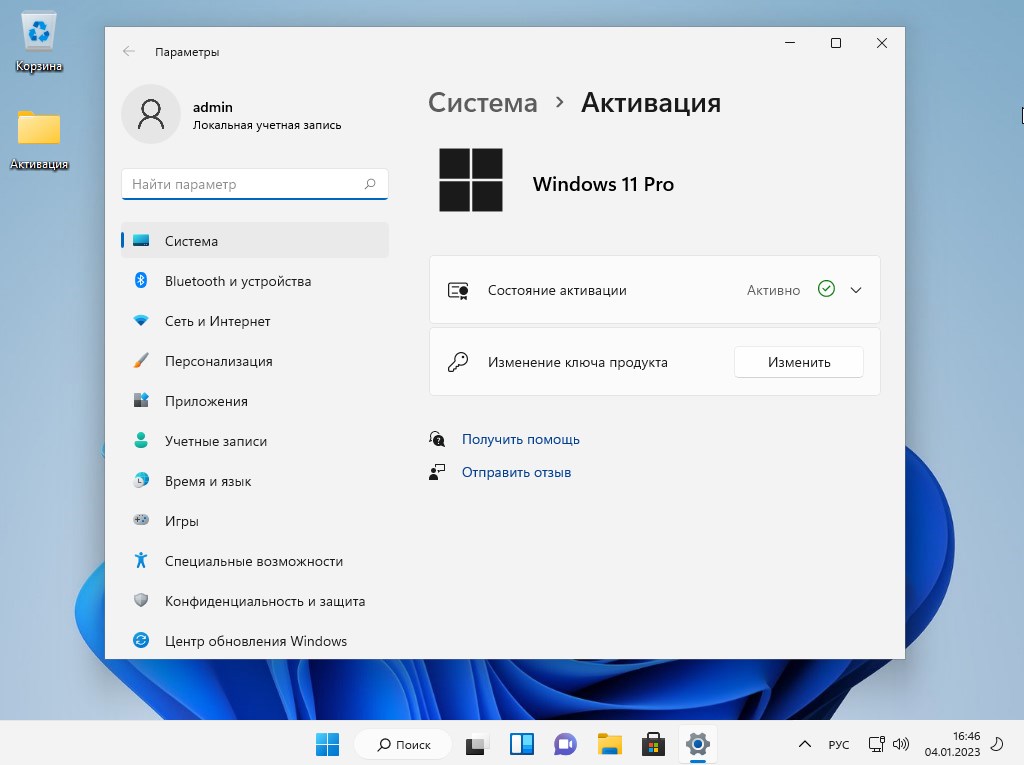Go to Personalization settings

(218, 361)
